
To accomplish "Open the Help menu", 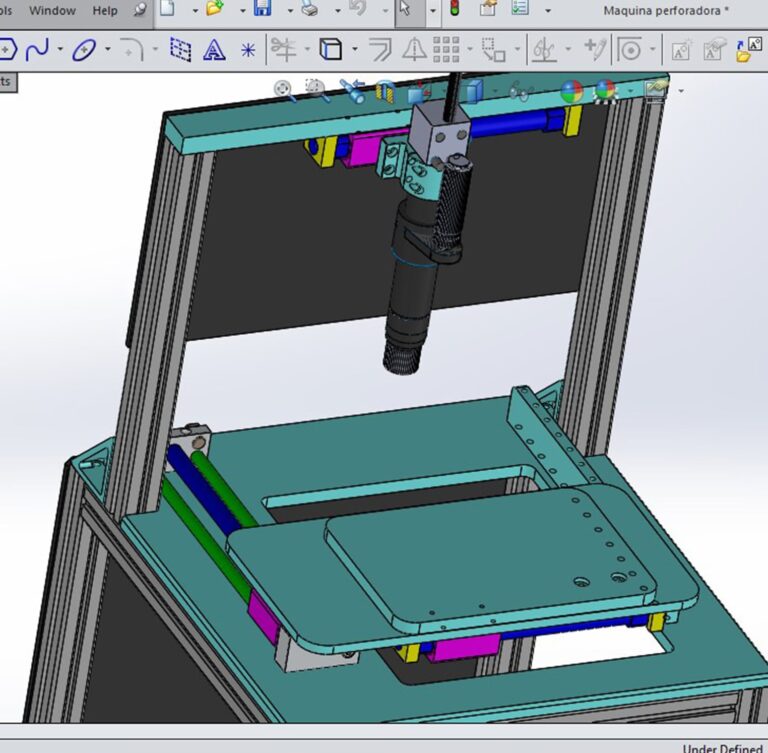I will (x=104, y=10).
